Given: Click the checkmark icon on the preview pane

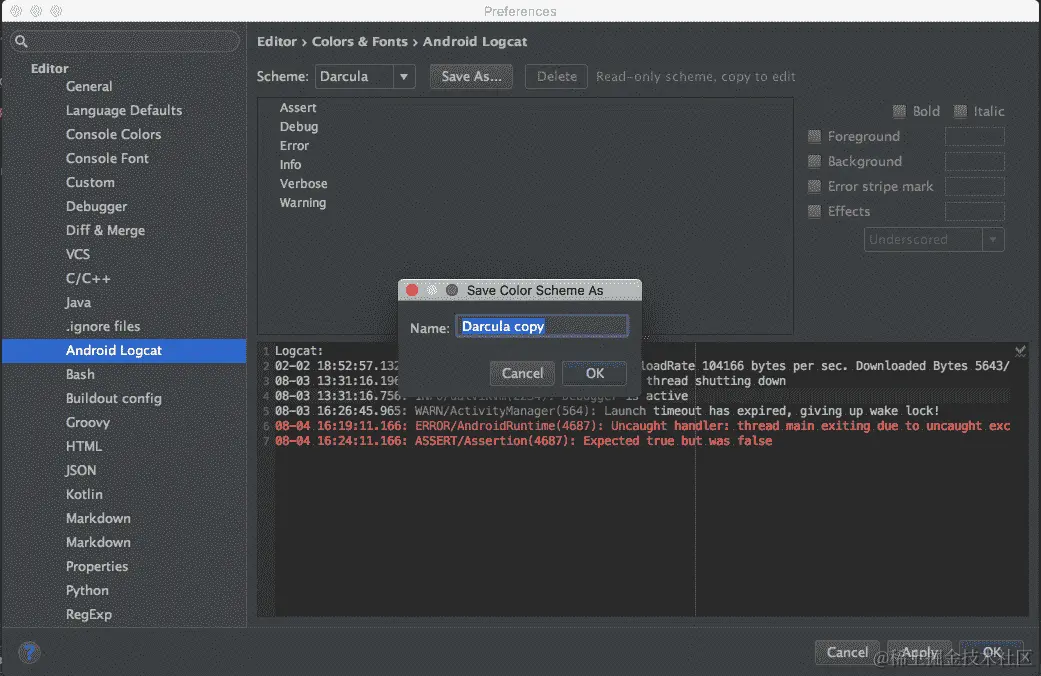Looking at the screenshot, I should 1020,351.
